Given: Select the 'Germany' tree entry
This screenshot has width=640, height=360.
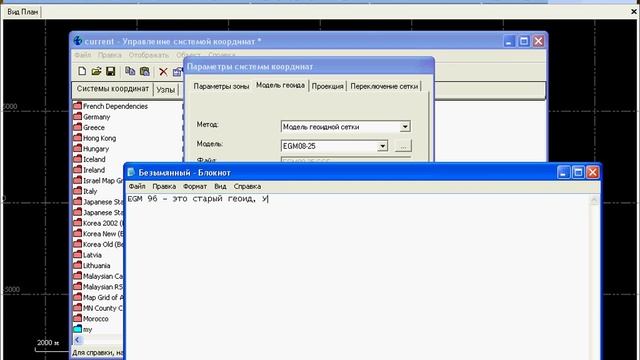Looking at the screenshot, I should pyautogui.click(x=97, y=117).
